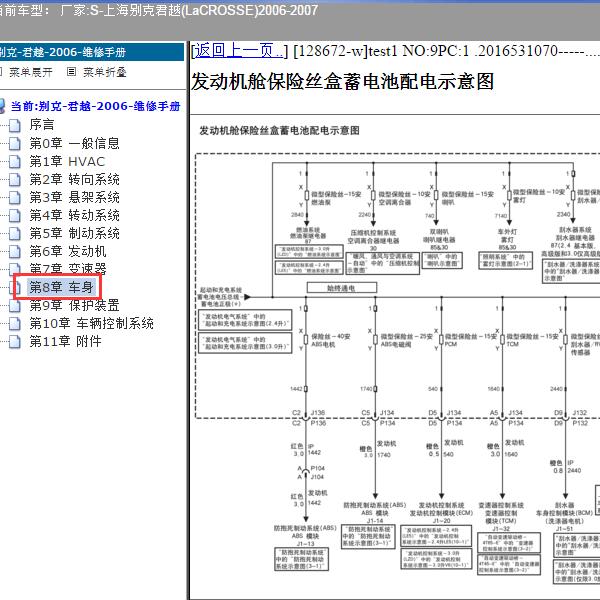Screen dimensions: 600x600
Task: Click the 别克-君越-2006-维修手册 panel header
Action: click(x=92, y=52)
